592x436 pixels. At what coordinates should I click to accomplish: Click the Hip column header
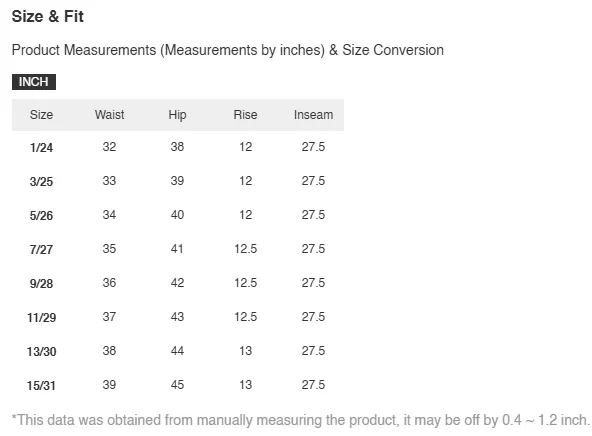pos(177,115)
